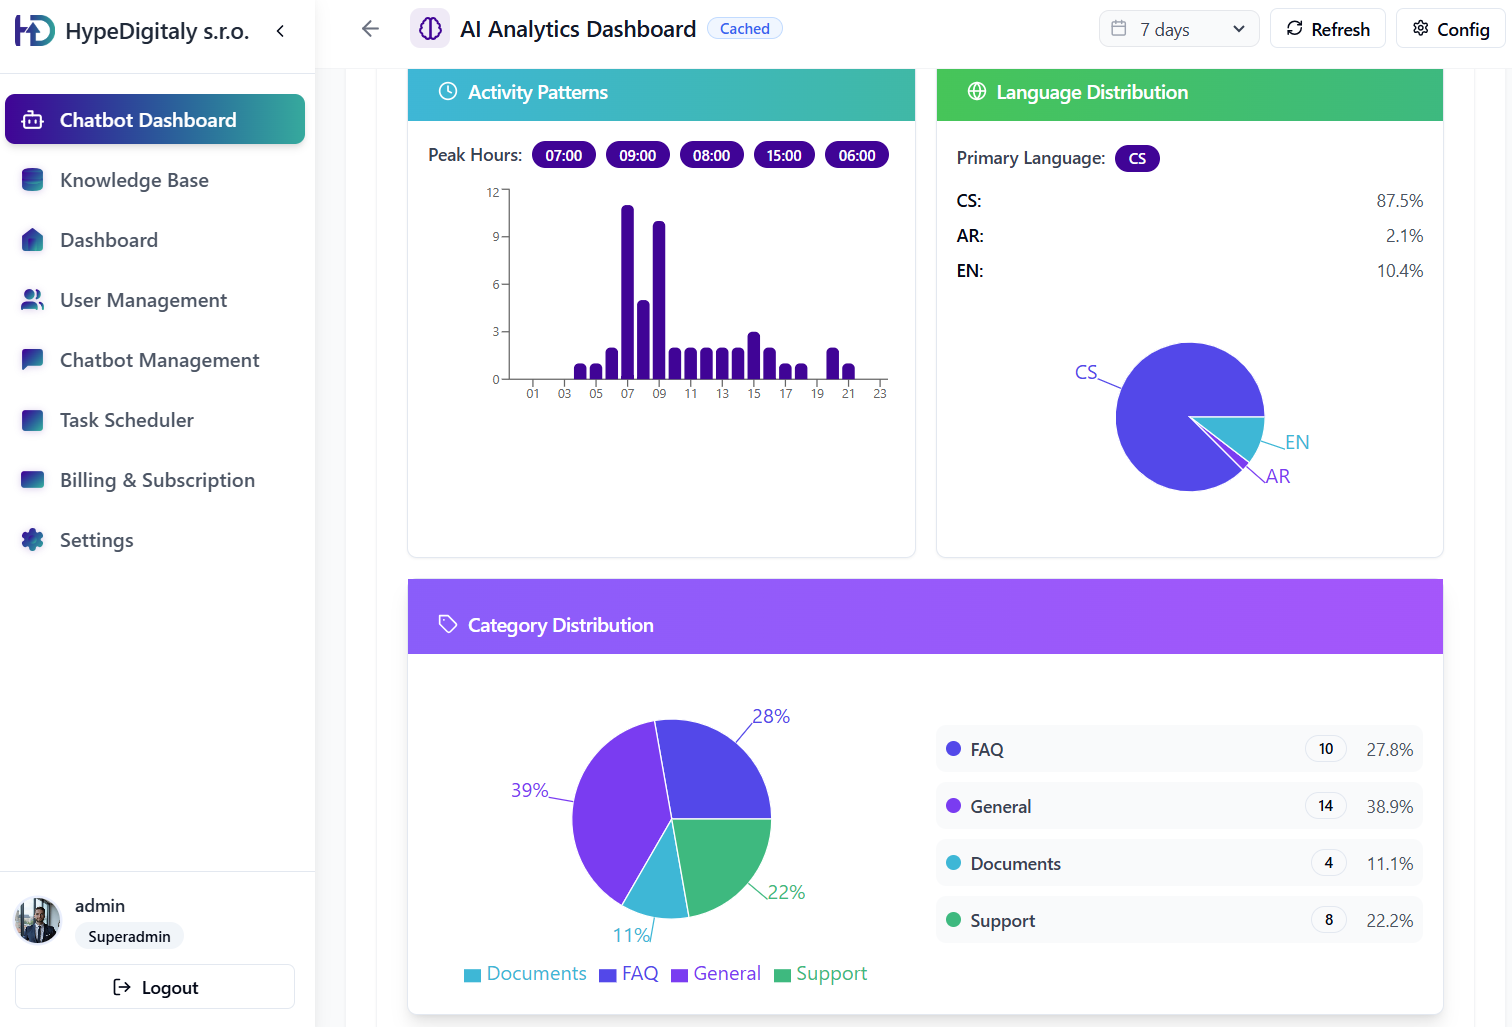Switch to the Chatbot Dashboard menu item

[148, 119]
